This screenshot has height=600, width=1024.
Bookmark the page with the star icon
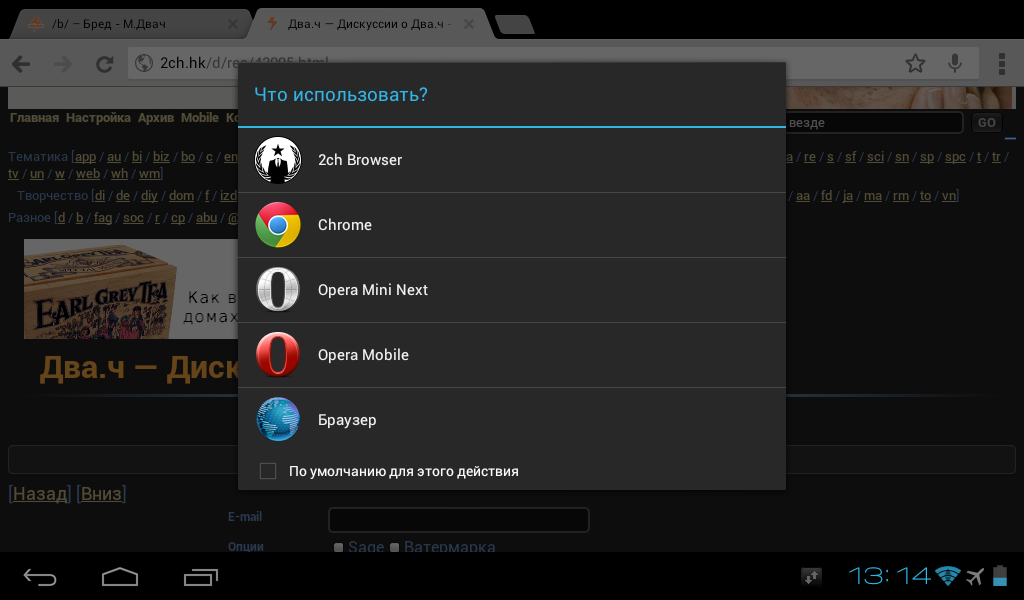(916, 63)
